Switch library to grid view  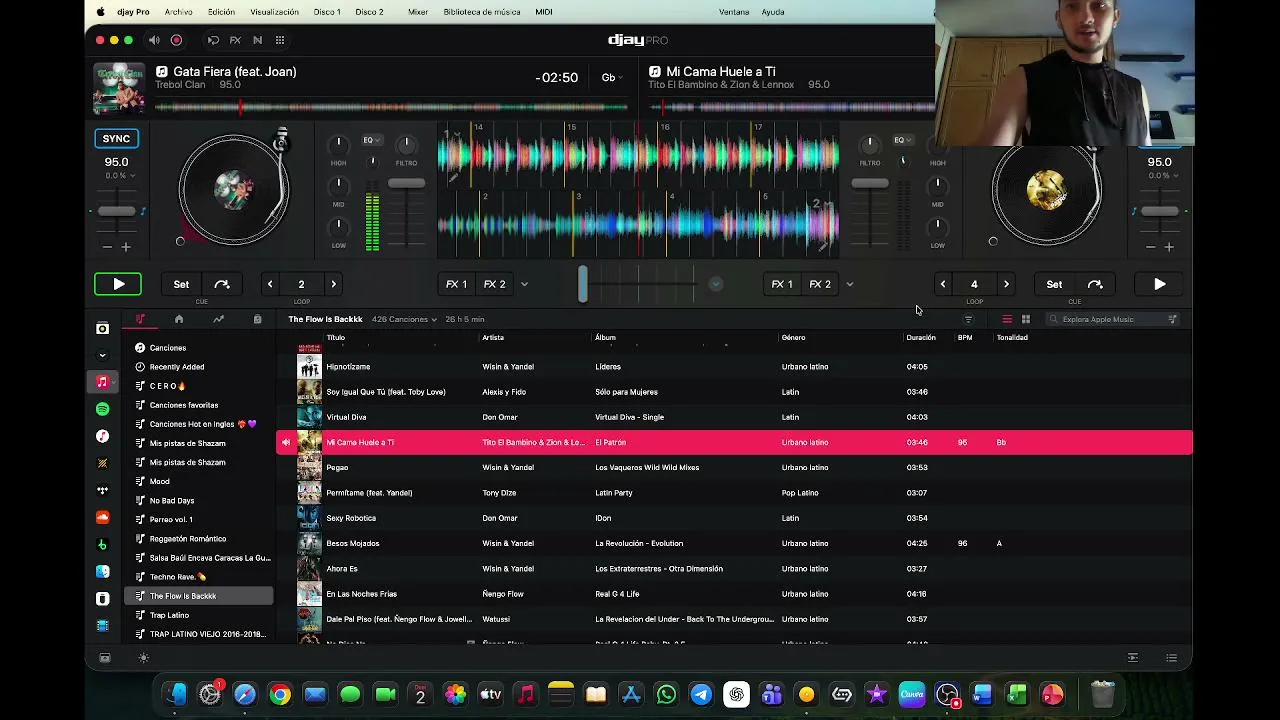coord(1025,319)
